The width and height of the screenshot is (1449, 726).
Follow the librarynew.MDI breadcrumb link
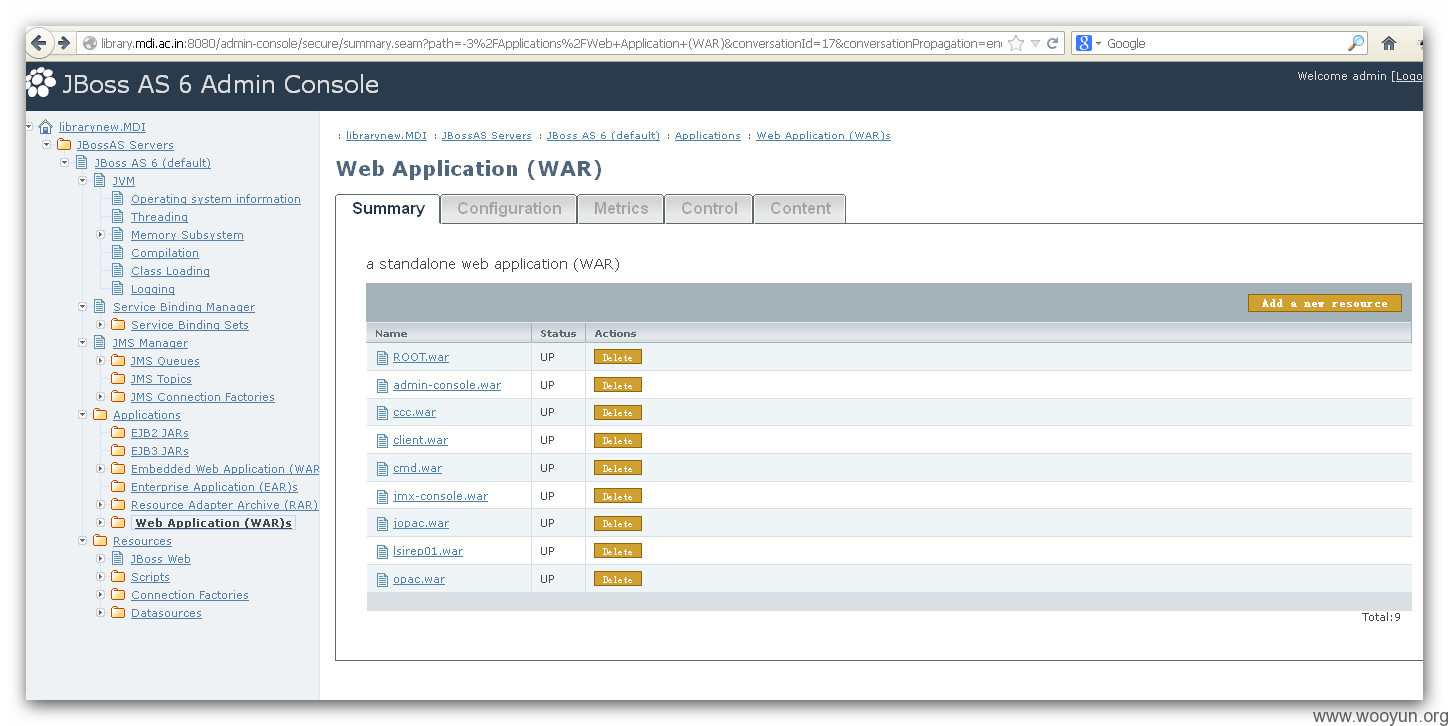click(x=386, y=136)
